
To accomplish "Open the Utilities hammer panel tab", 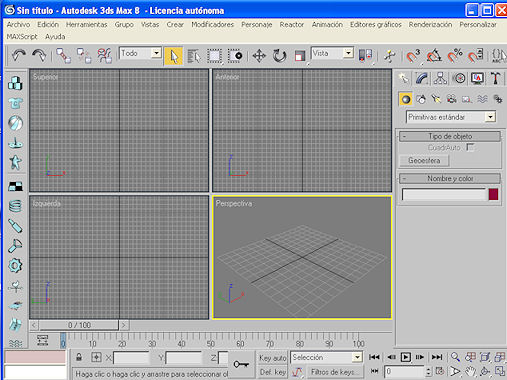I will tap(496, 79).
